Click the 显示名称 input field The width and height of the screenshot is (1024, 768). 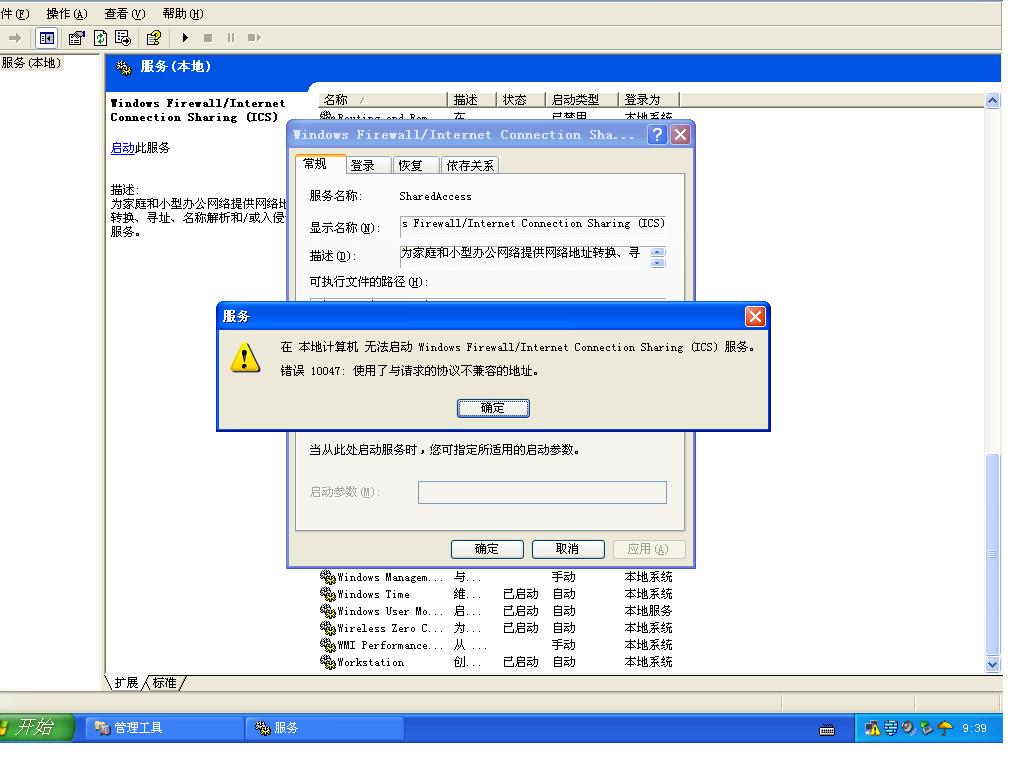click(x=533, y=225)
